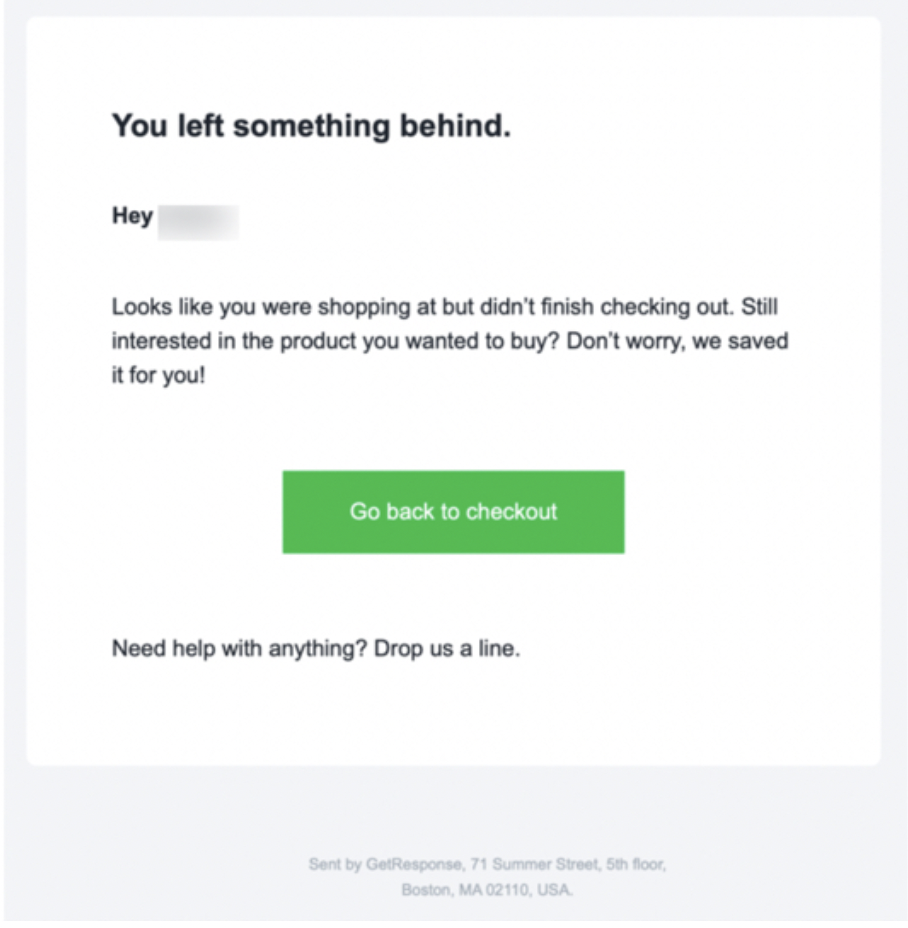Click the bold 'Hey' greeting word
The width and height of the screenshot is (908, 928).
[133, 217]
